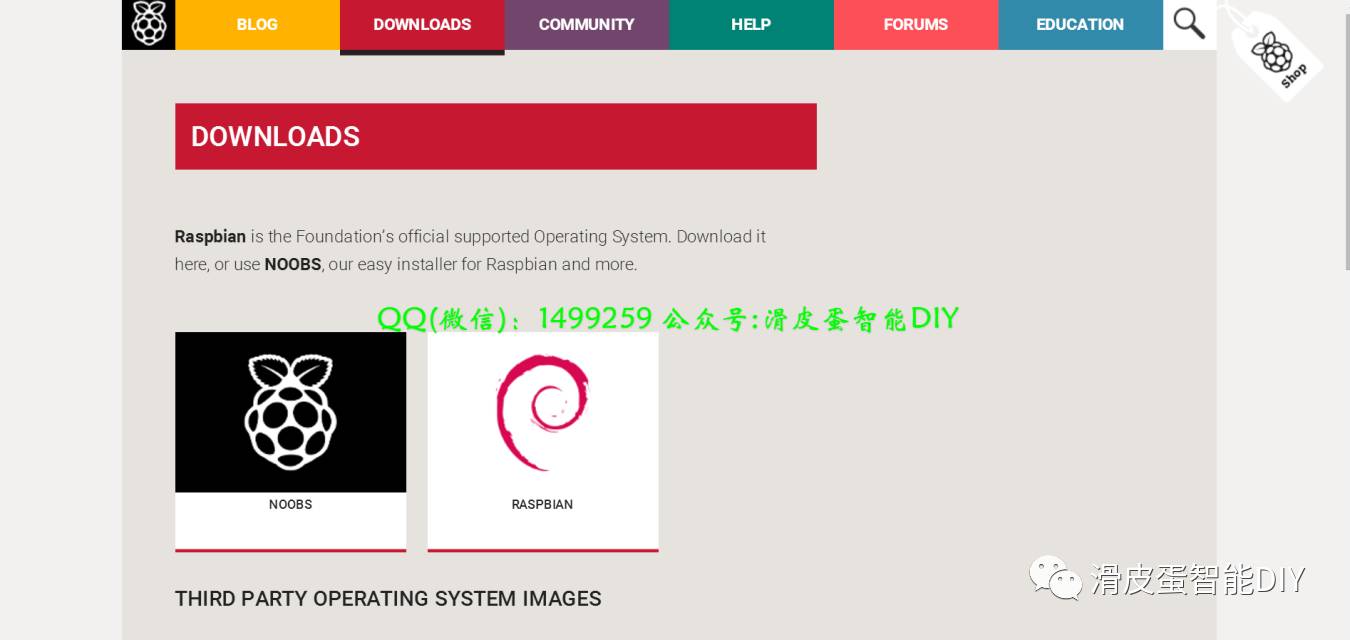Open the EDUCATION menu
The height and width of the screenshot is (640, 1350).
(1081, 24)
